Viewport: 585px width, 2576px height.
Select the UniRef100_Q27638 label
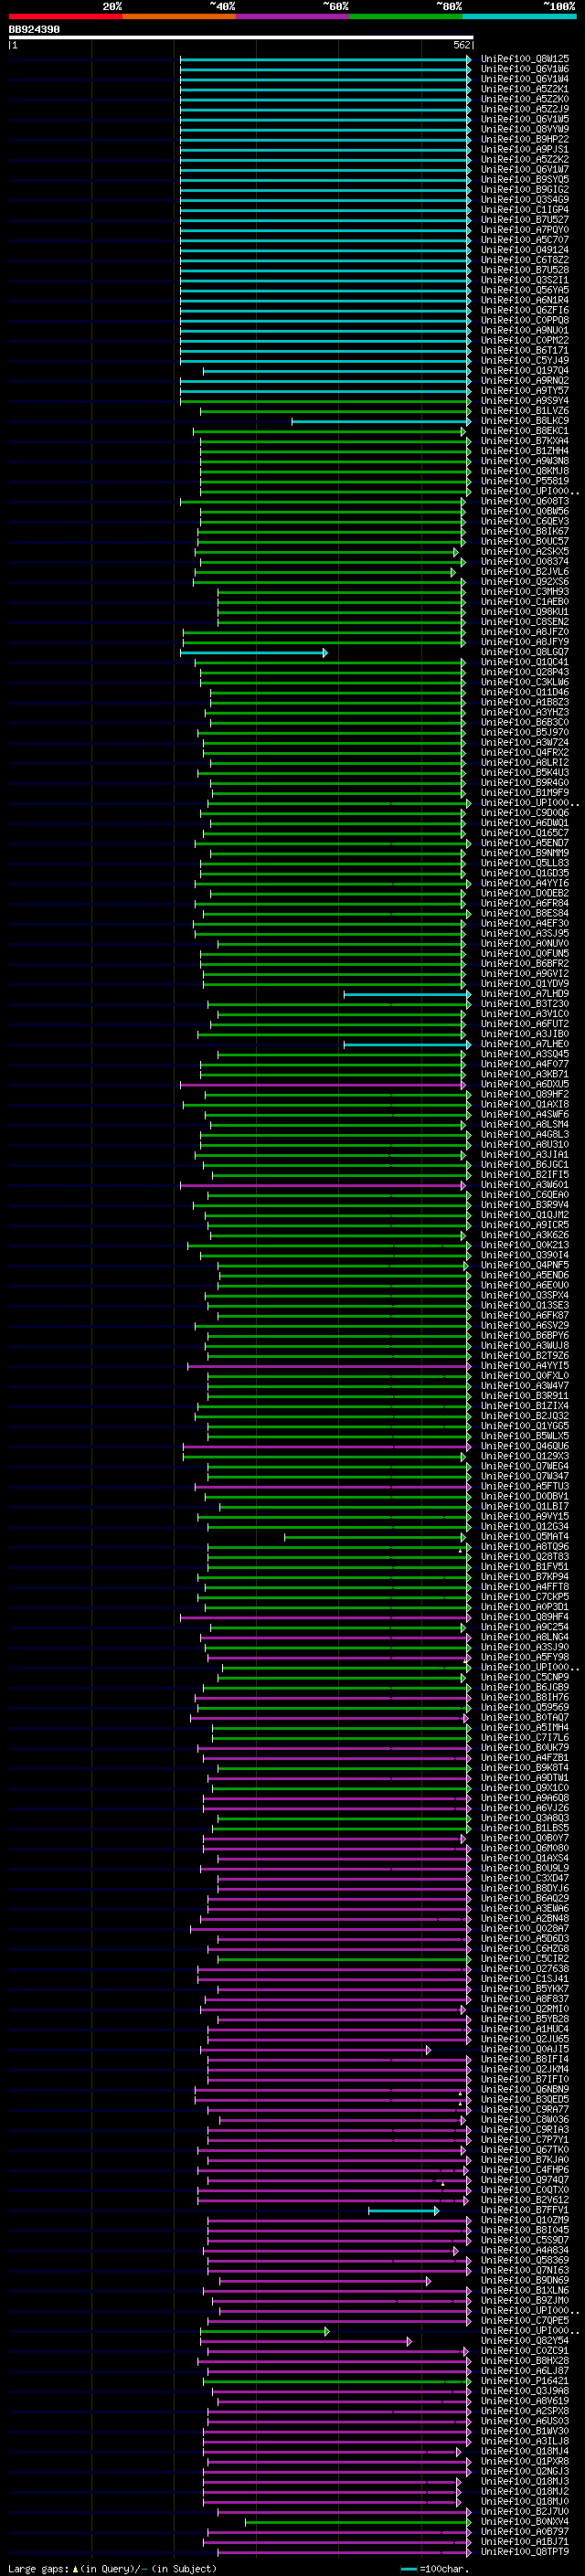click(525, 1969)
